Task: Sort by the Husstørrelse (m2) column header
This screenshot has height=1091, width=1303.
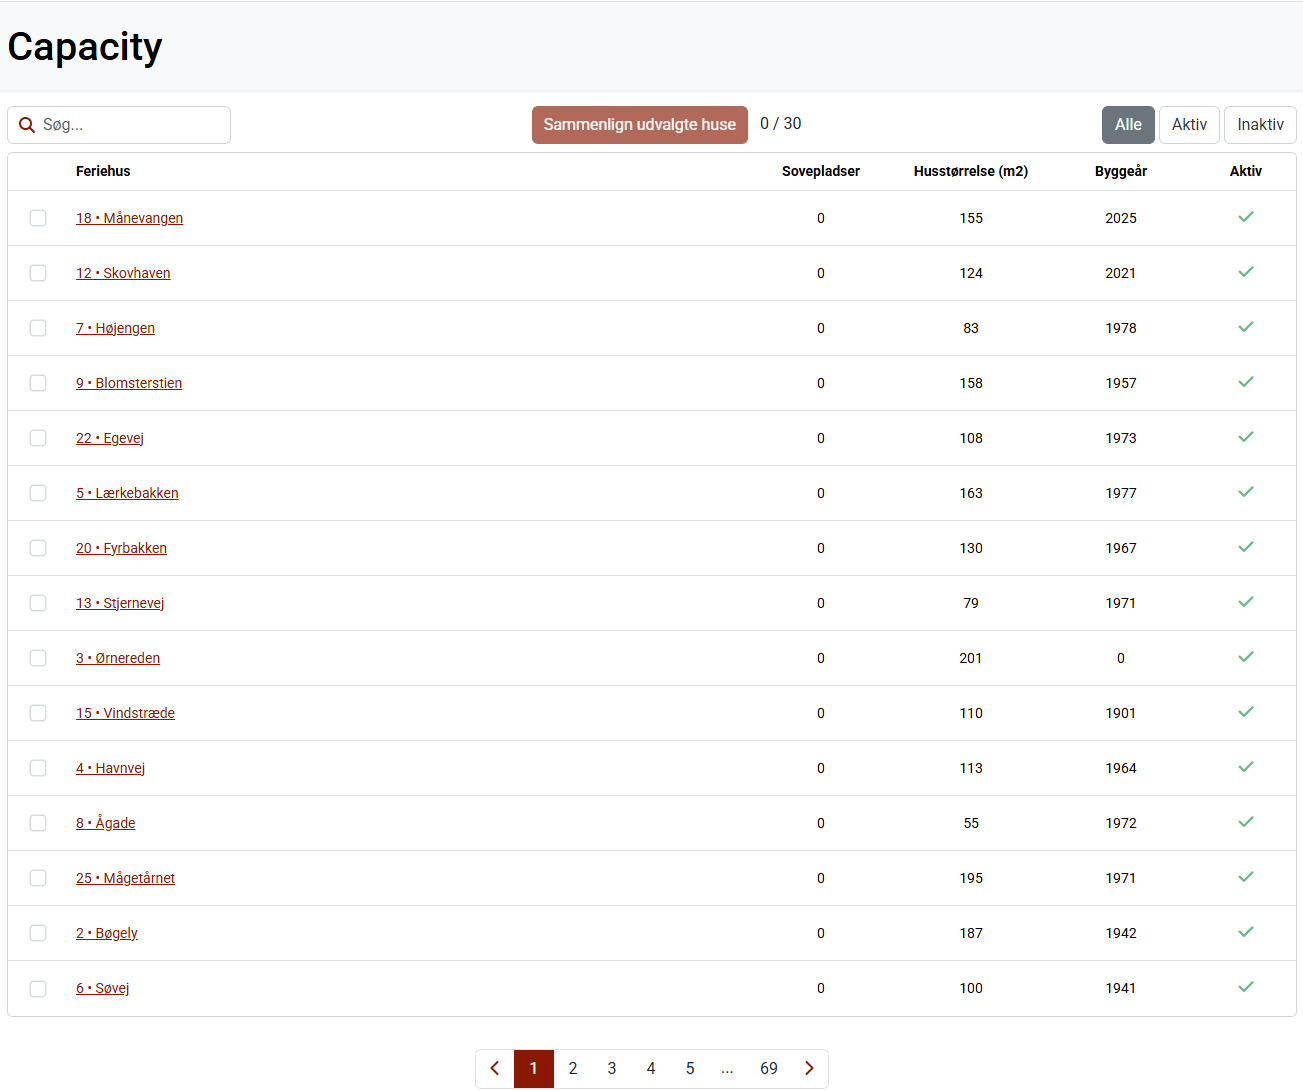Action: (x=970, y=171)
